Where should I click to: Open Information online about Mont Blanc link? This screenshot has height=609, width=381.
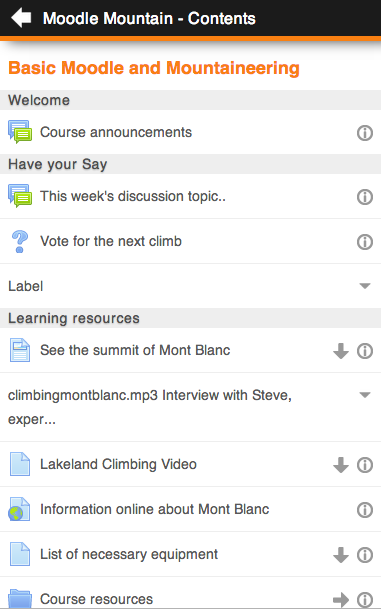(x=155, y=509)
